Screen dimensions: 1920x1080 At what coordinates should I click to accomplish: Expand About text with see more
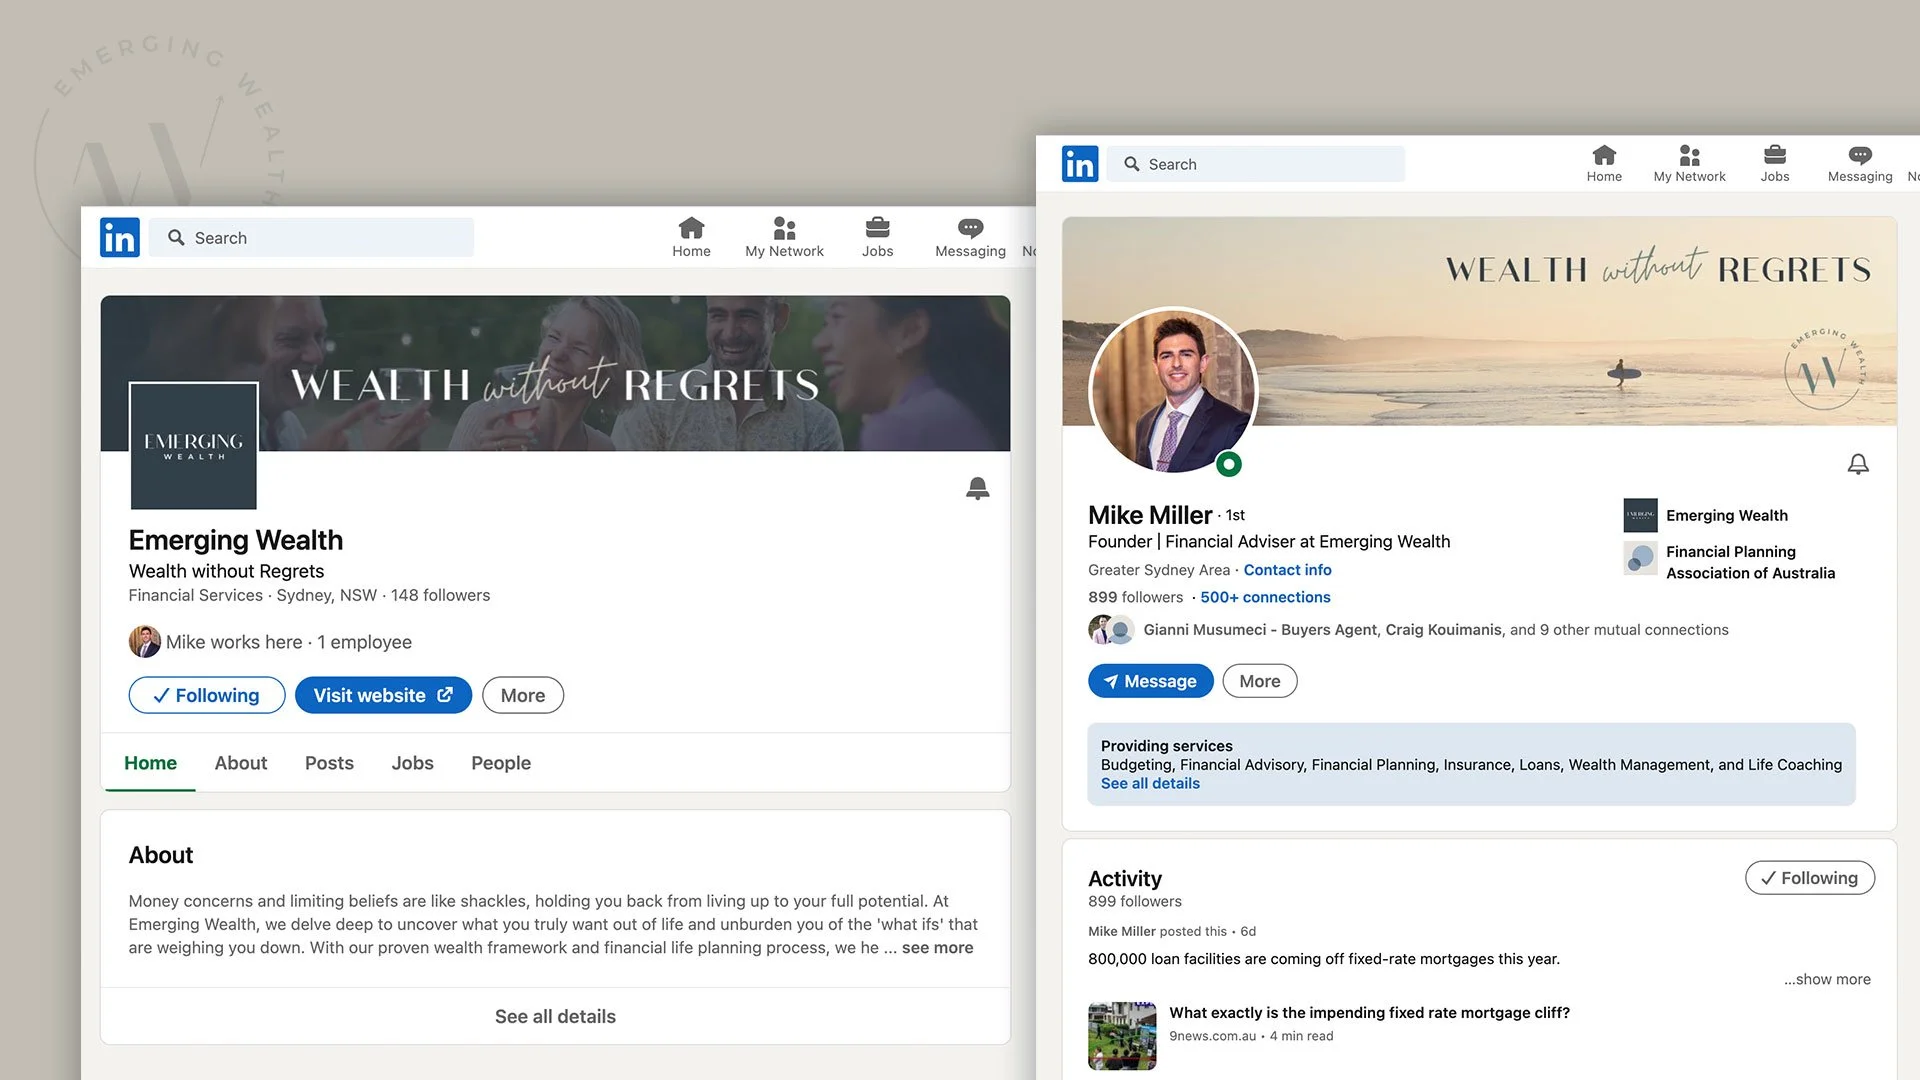(x=937, y=948)
